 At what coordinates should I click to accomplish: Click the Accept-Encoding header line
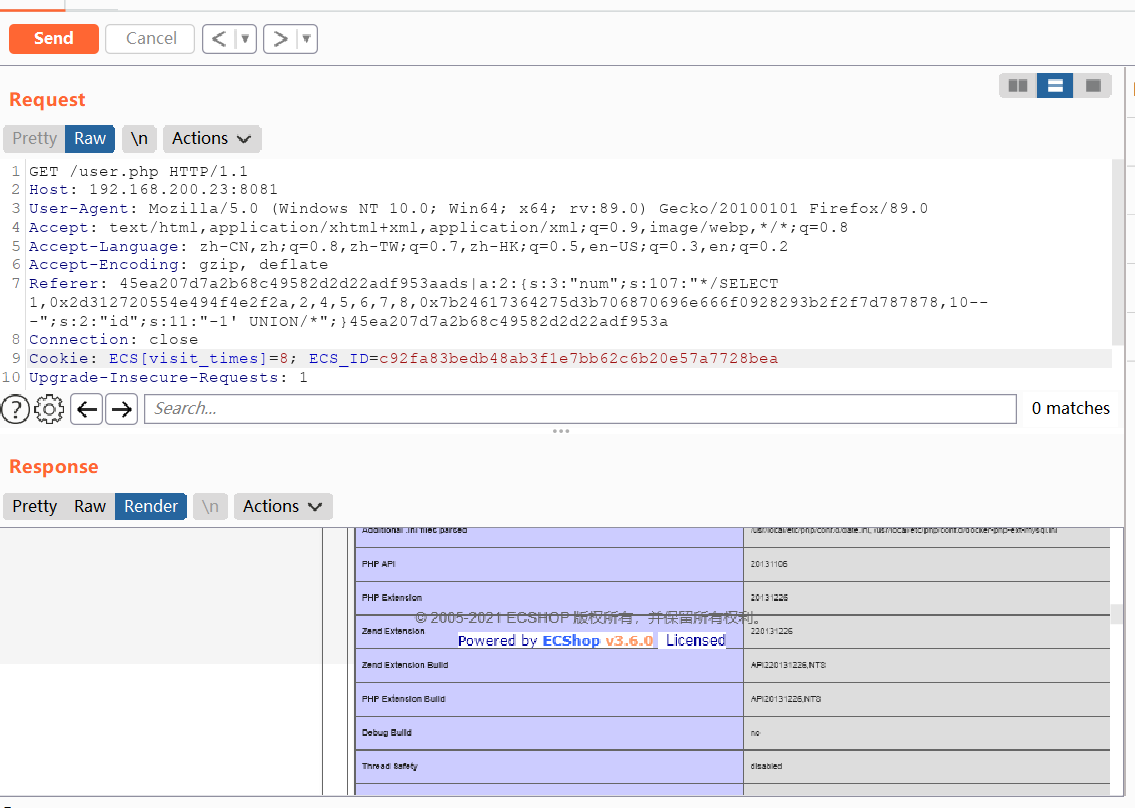coord(178,265)
